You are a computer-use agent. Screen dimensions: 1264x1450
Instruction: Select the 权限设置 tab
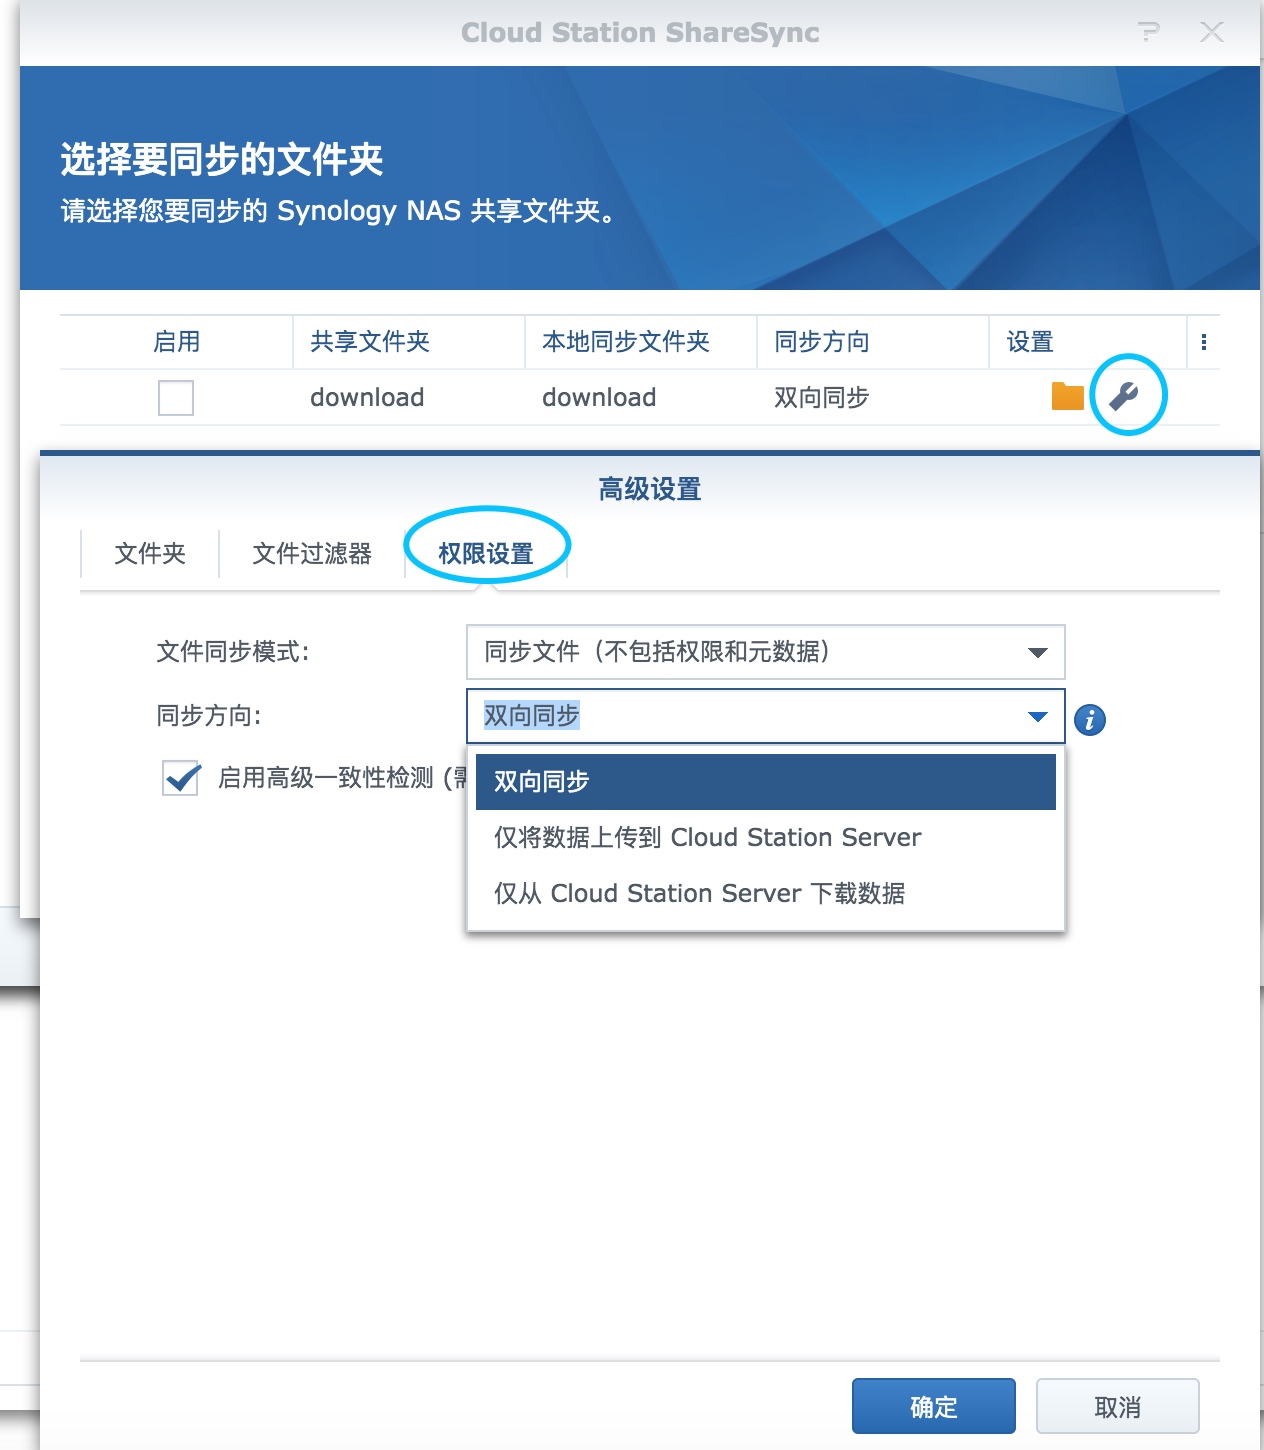[x=486, y=553]
